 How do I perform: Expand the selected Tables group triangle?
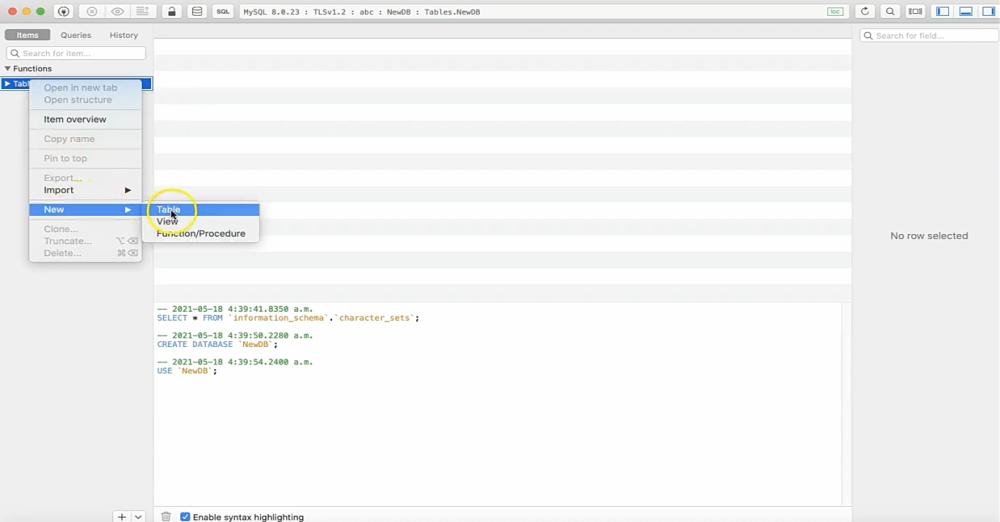click(x=7, y=84)
